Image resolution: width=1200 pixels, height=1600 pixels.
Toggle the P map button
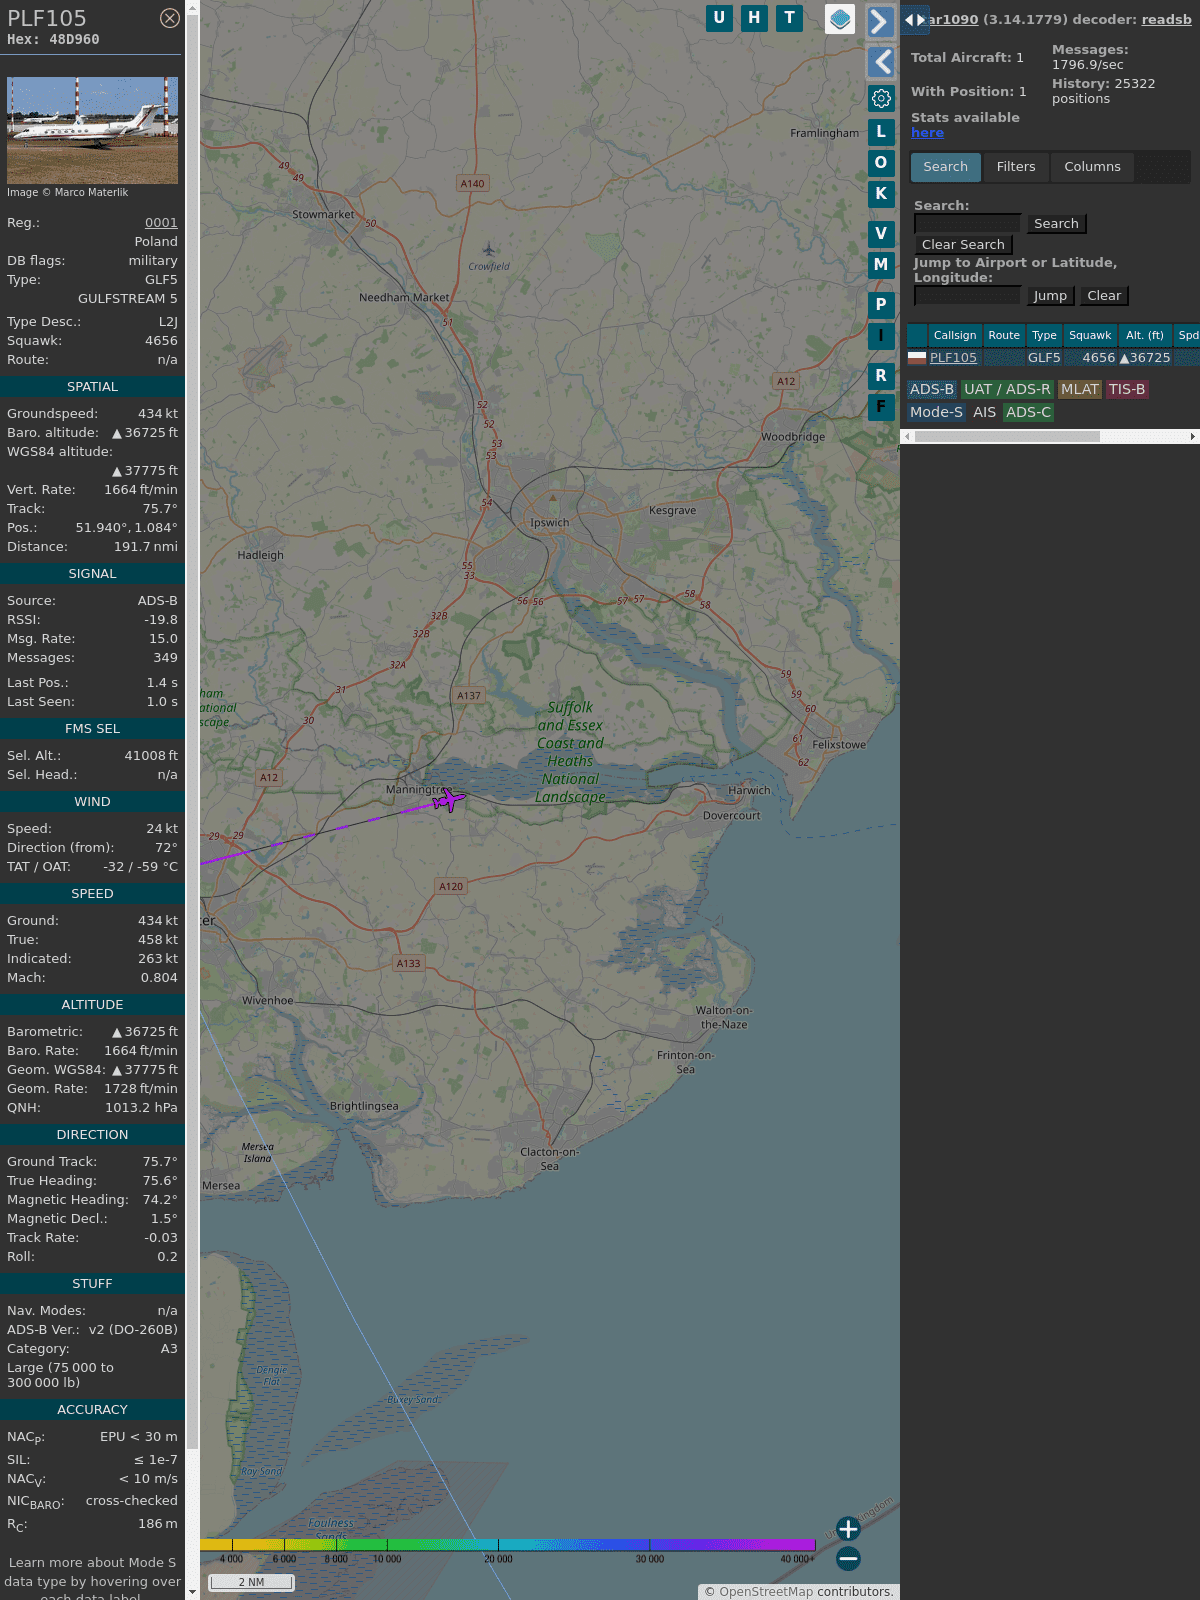click(x=881, y=304)
